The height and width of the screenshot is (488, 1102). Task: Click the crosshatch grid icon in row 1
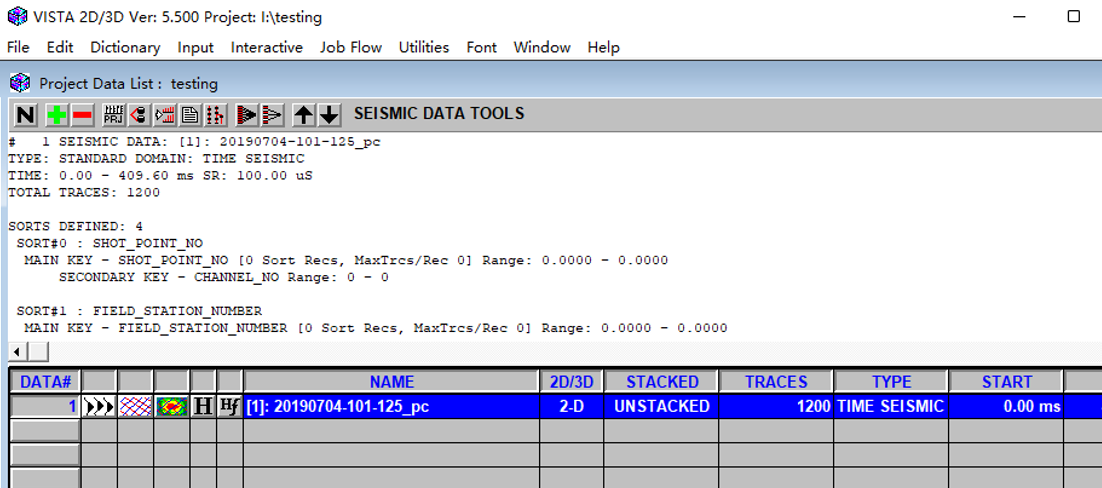(x=135, y=406)
